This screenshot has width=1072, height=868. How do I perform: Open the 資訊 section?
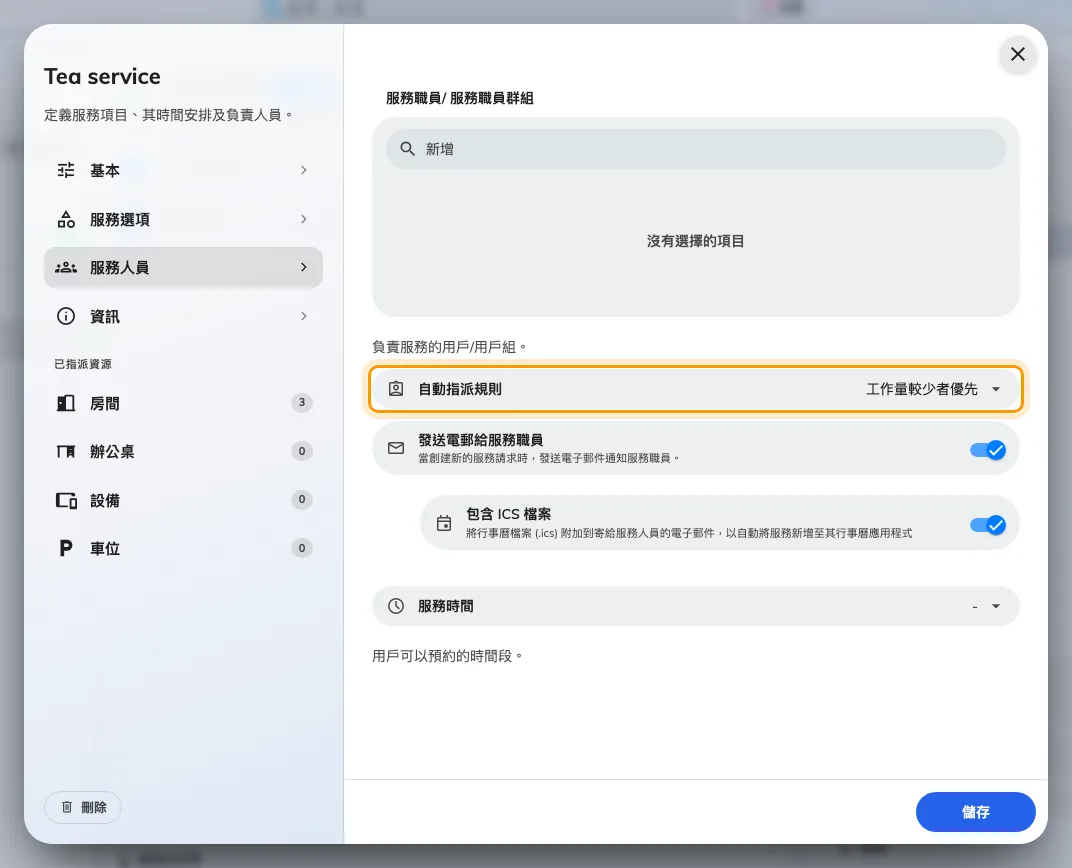(x=183, y=316)
